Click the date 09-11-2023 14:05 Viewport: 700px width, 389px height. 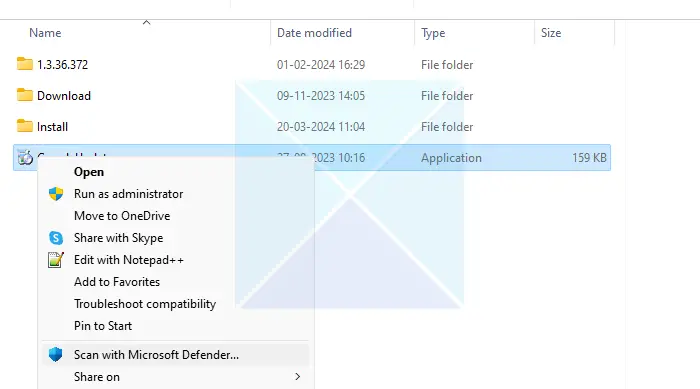(321, 96)
